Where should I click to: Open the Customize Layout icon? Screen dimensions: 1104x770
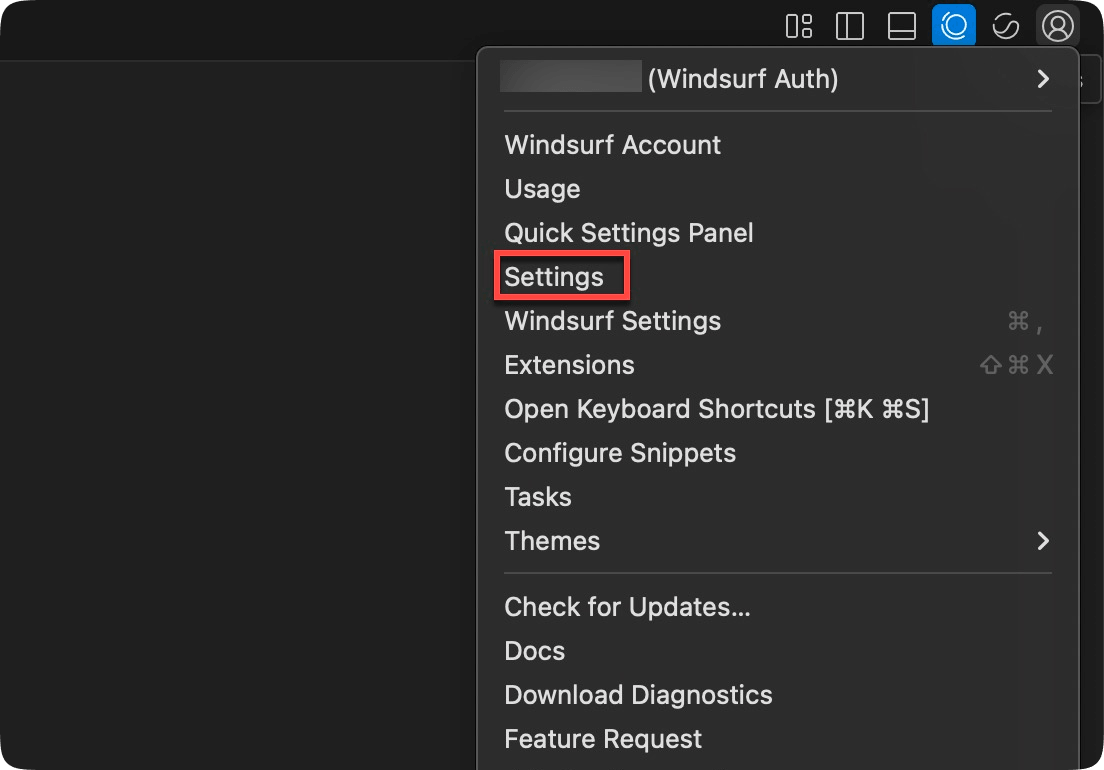[798, 26]
